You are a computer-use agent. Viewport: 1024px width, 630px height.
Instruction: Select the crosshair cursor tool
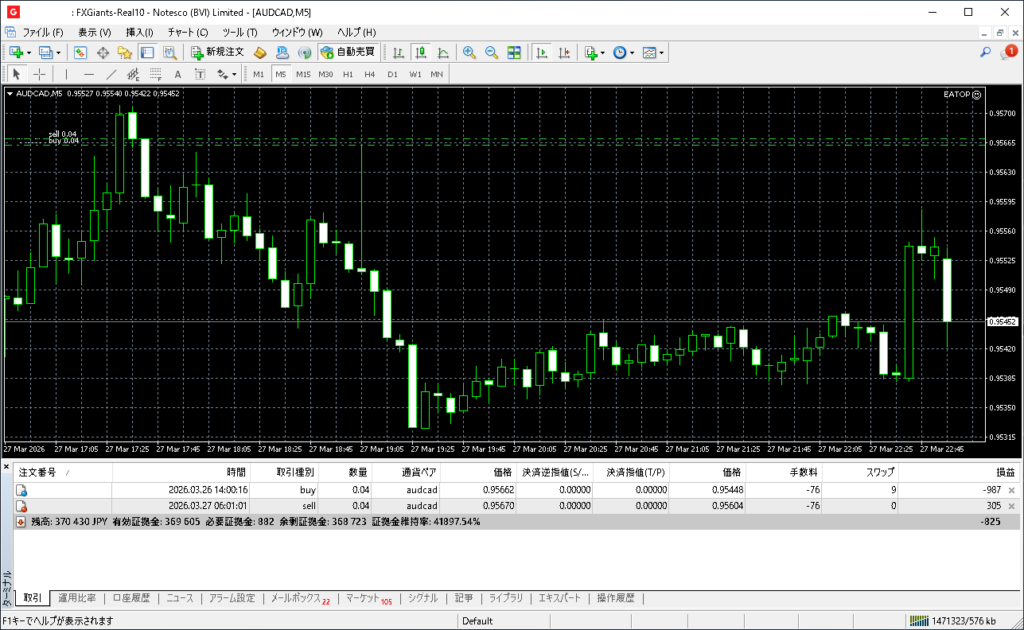point(39,74)
